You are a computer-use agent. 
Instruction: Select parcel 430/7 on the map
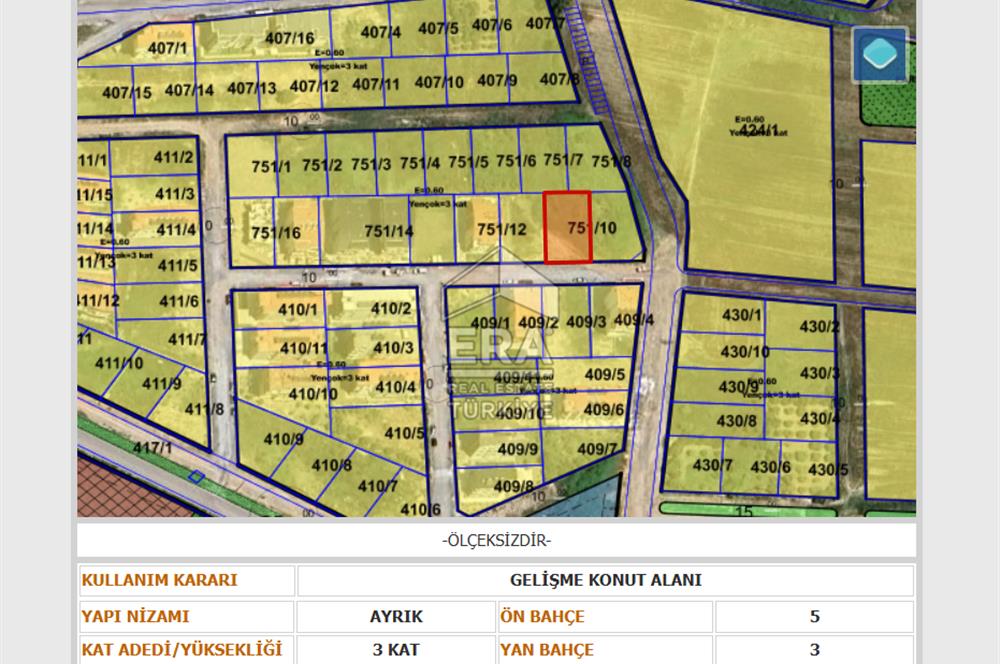pos(712,465)
